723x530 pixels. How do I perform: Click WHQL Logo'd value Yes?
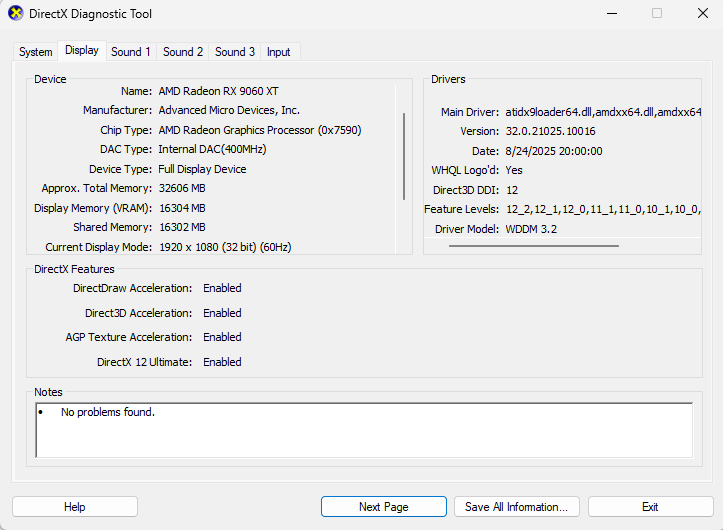tap(514, 170)
